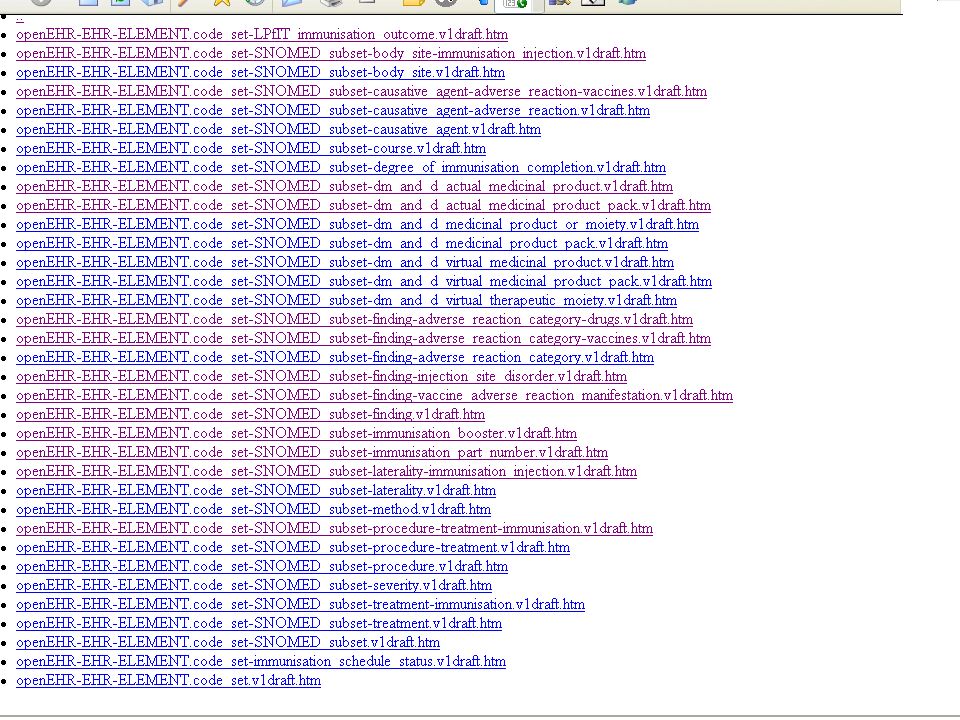
Task: Open SNOMED subset-finding.v1draft.htm link
Action: click(x=250, y=414)
